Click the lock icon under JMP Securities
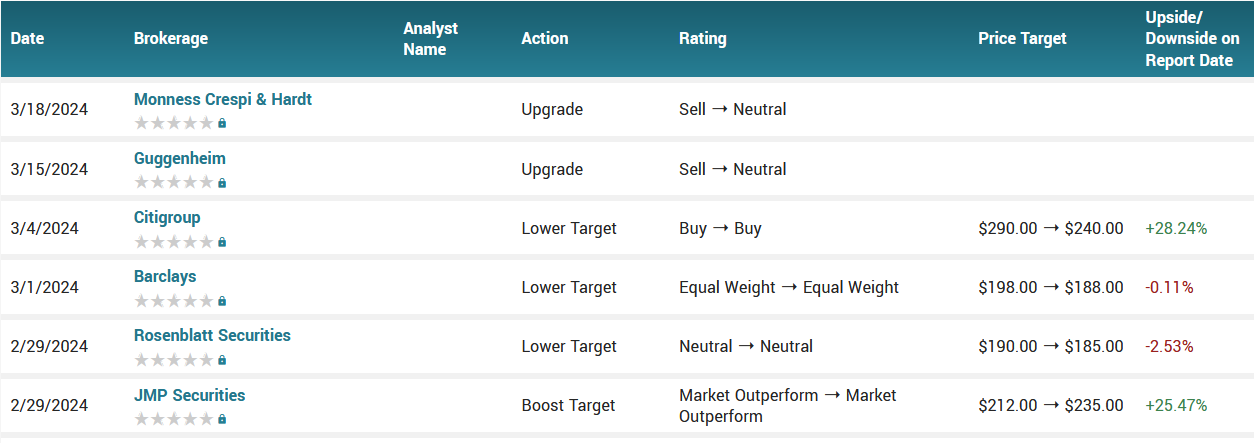The image size is (1254, 443). click(222, 419)
